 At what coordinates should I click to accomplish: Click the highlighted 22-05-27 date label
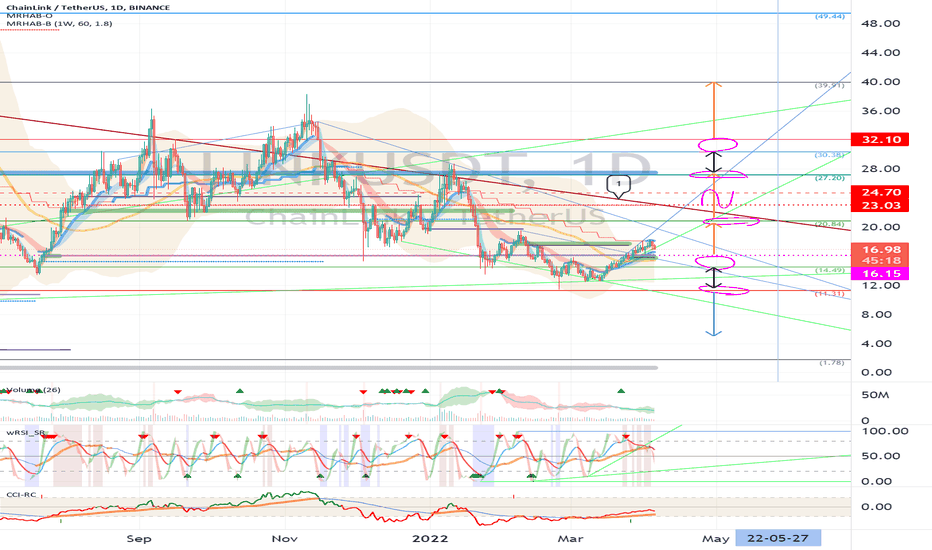778,538
